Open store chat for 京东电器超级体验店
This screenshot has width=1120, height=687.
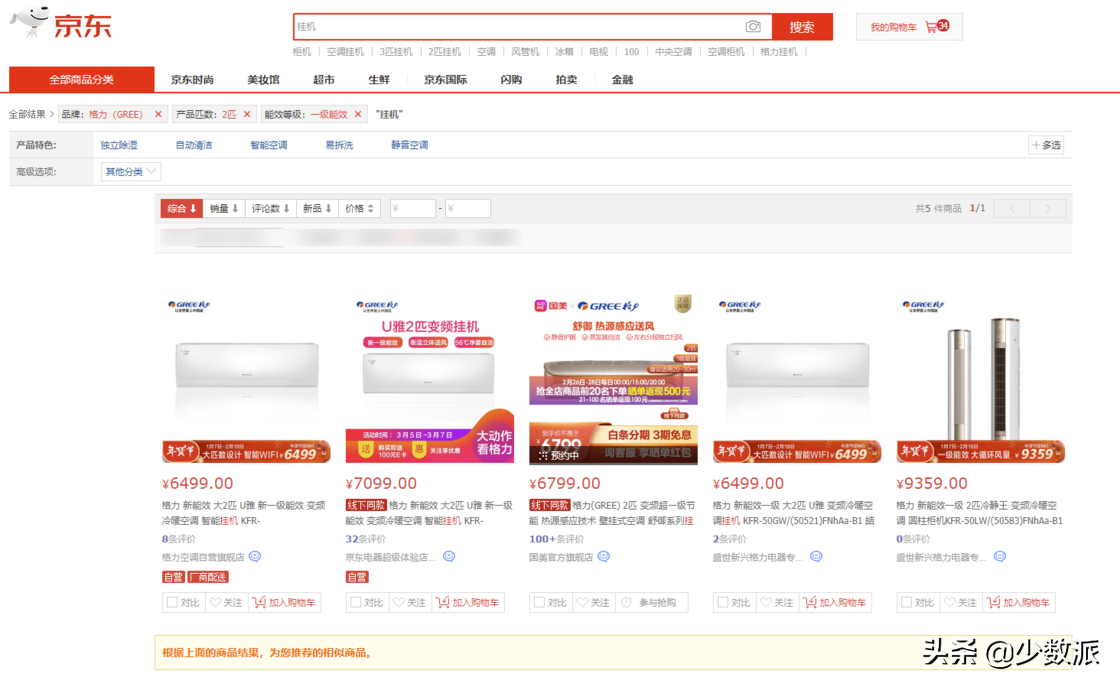[449, 556]
